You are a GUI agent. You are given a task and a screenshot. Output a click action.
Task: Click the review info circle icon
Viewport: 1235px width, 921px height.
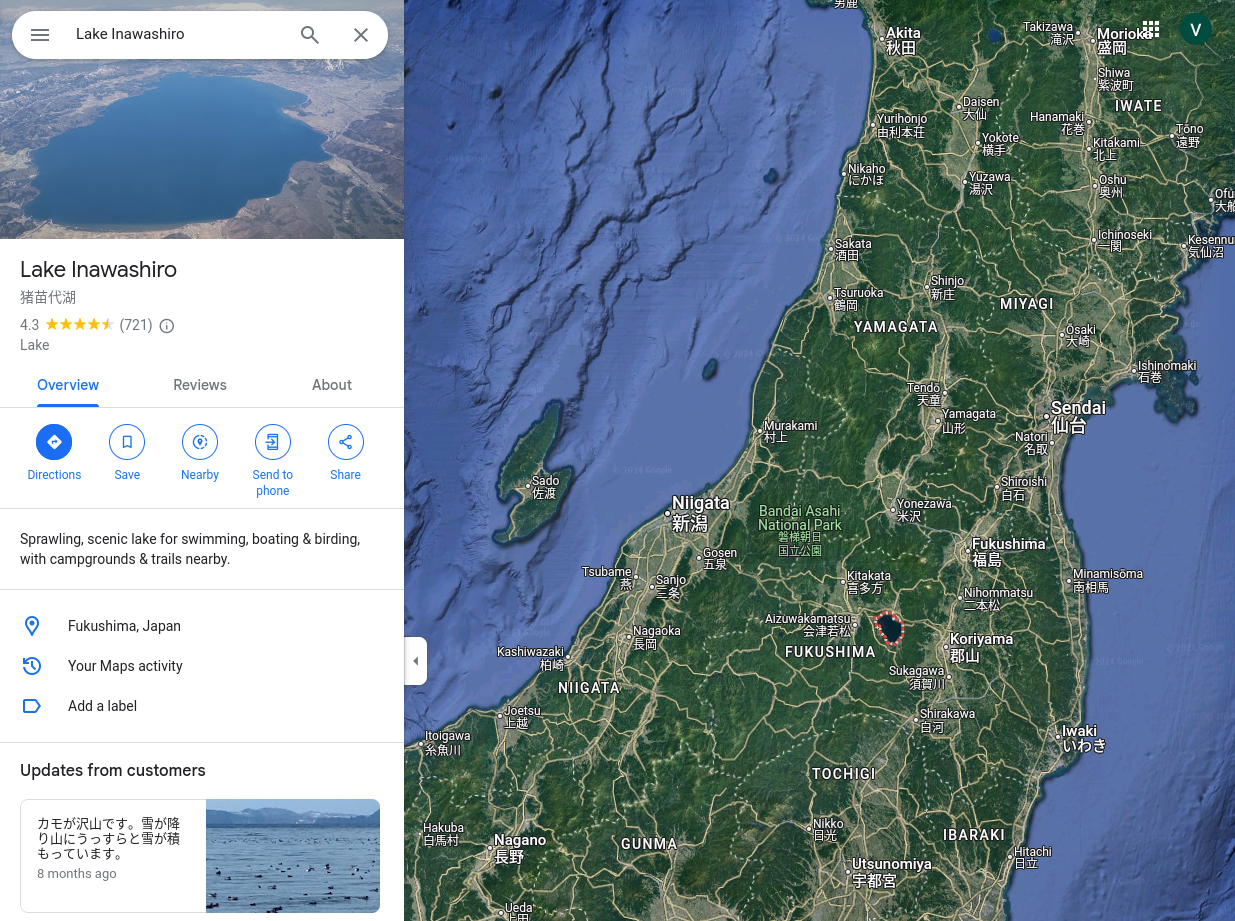[x=167, y=326]
